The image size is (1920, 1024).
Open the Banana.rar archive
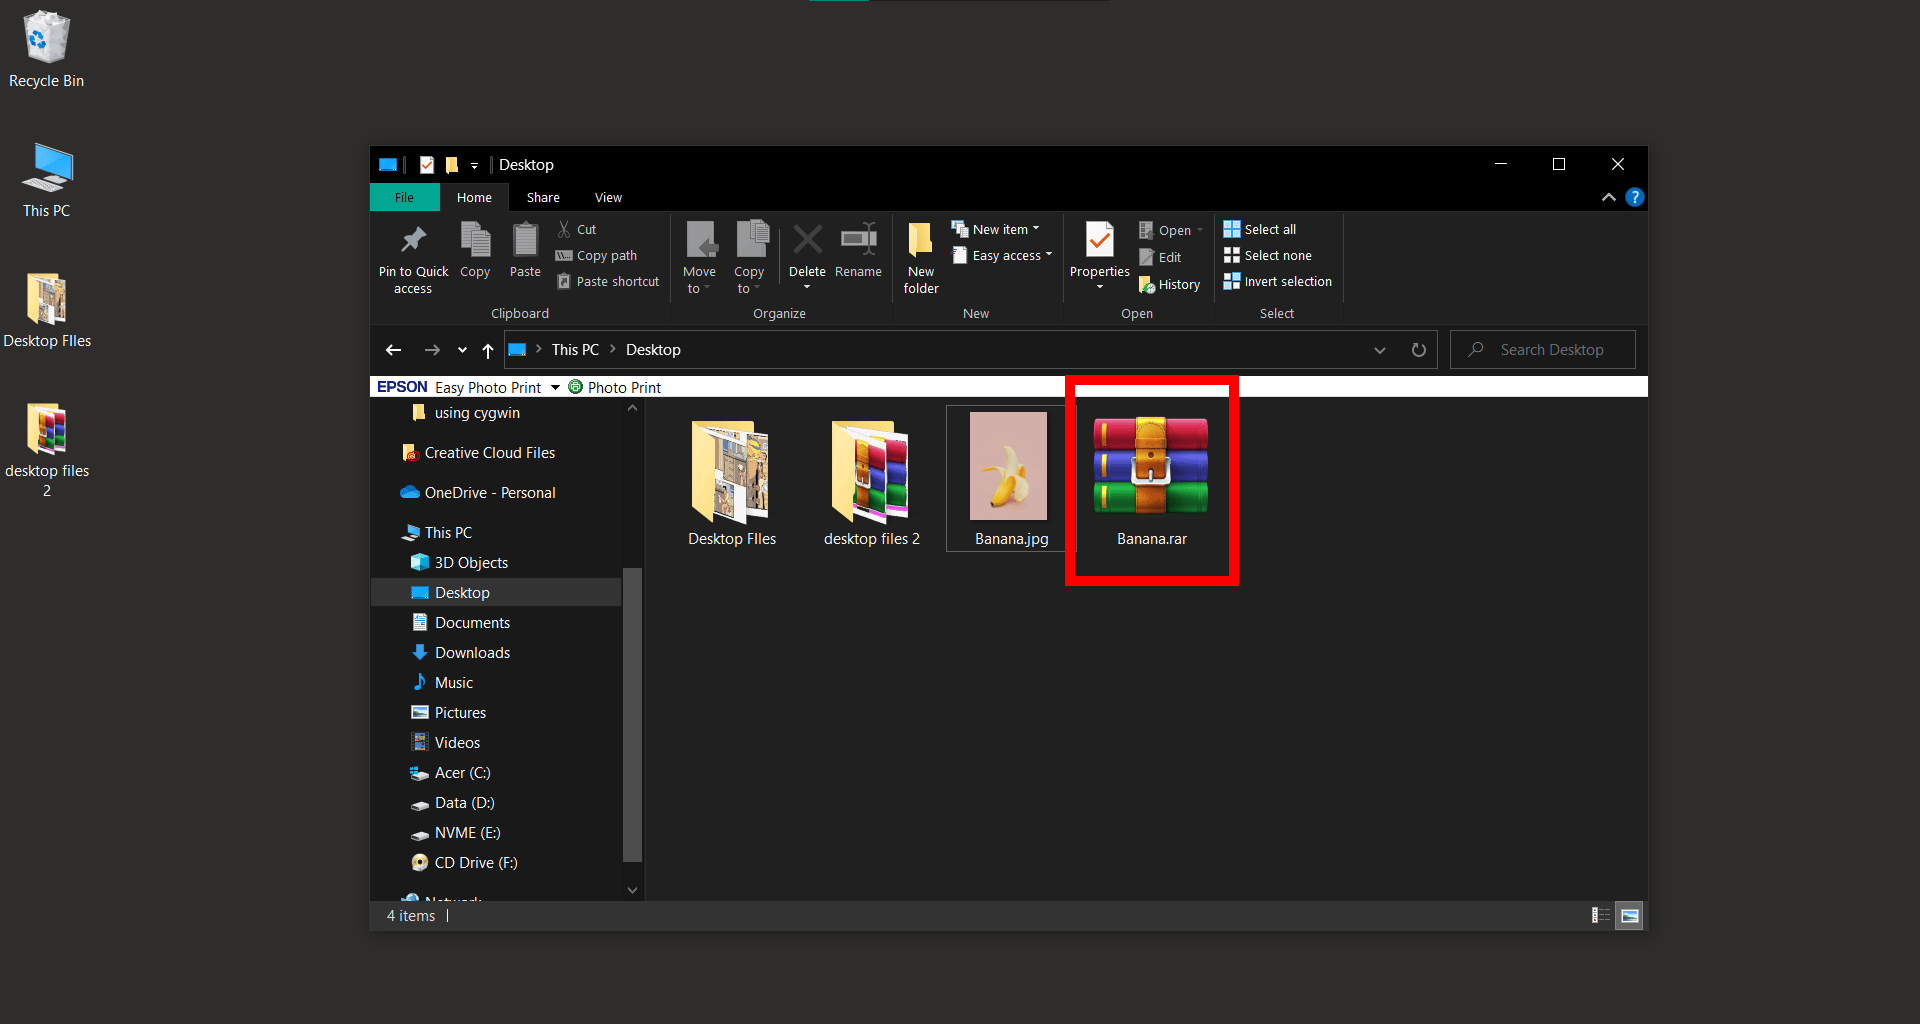coord(1151,465)
